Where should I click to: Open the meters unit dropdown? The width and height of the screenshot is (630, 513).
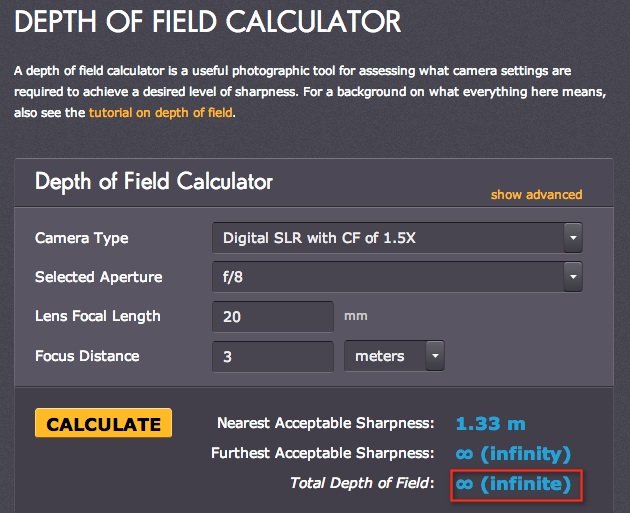[394, 356]
